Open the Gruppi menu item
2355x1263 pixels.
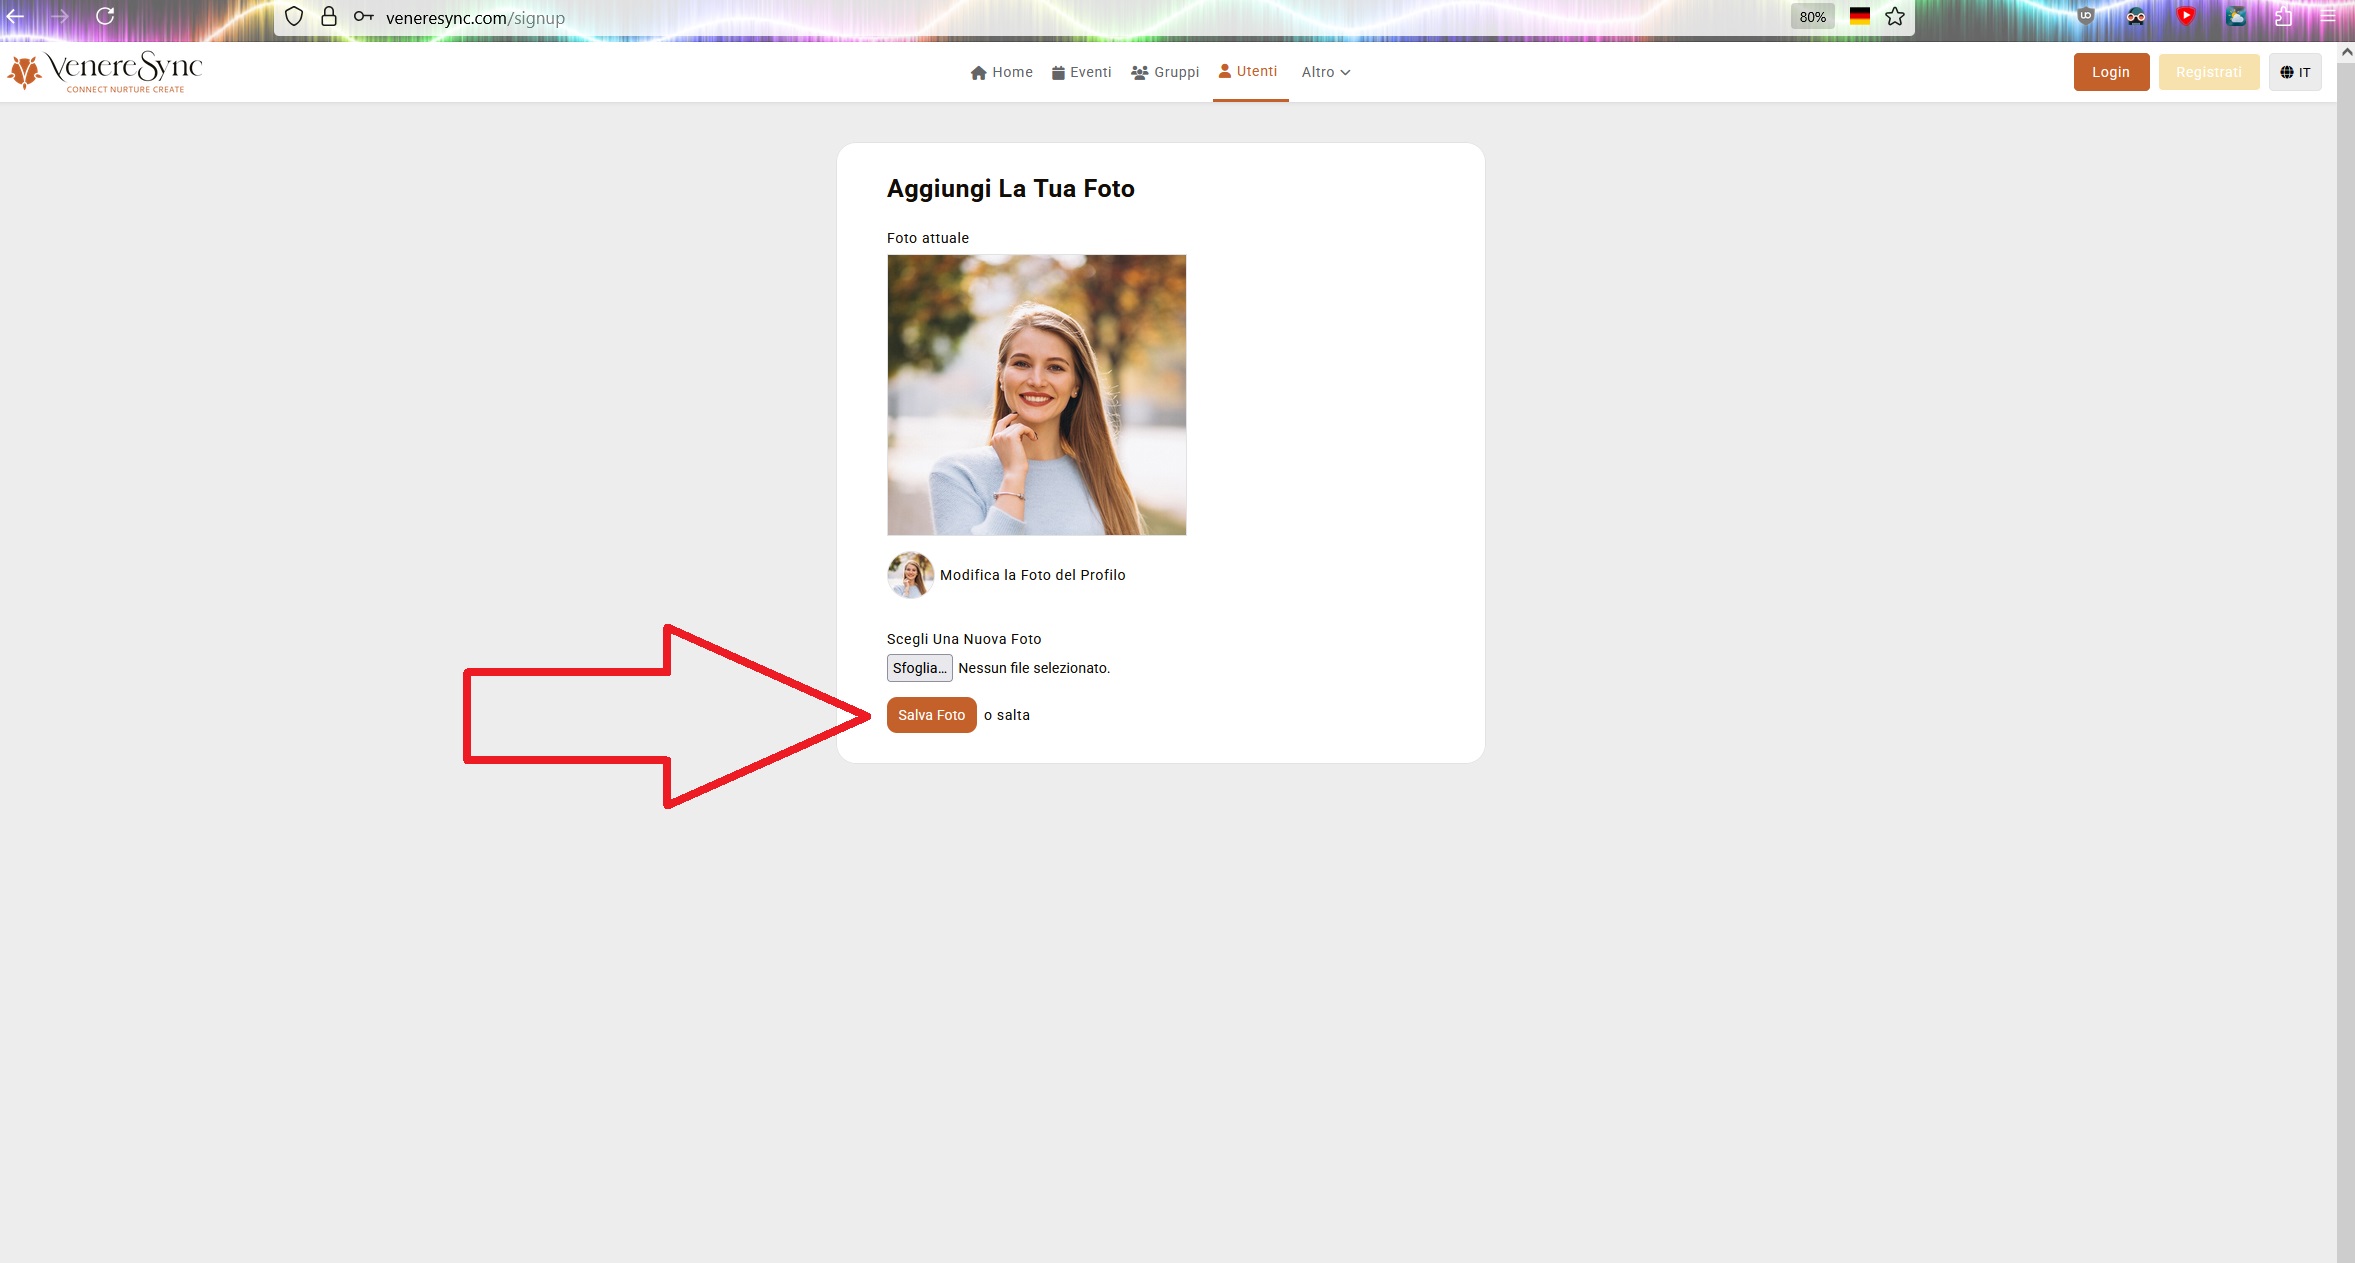[x=1165, y=72]
